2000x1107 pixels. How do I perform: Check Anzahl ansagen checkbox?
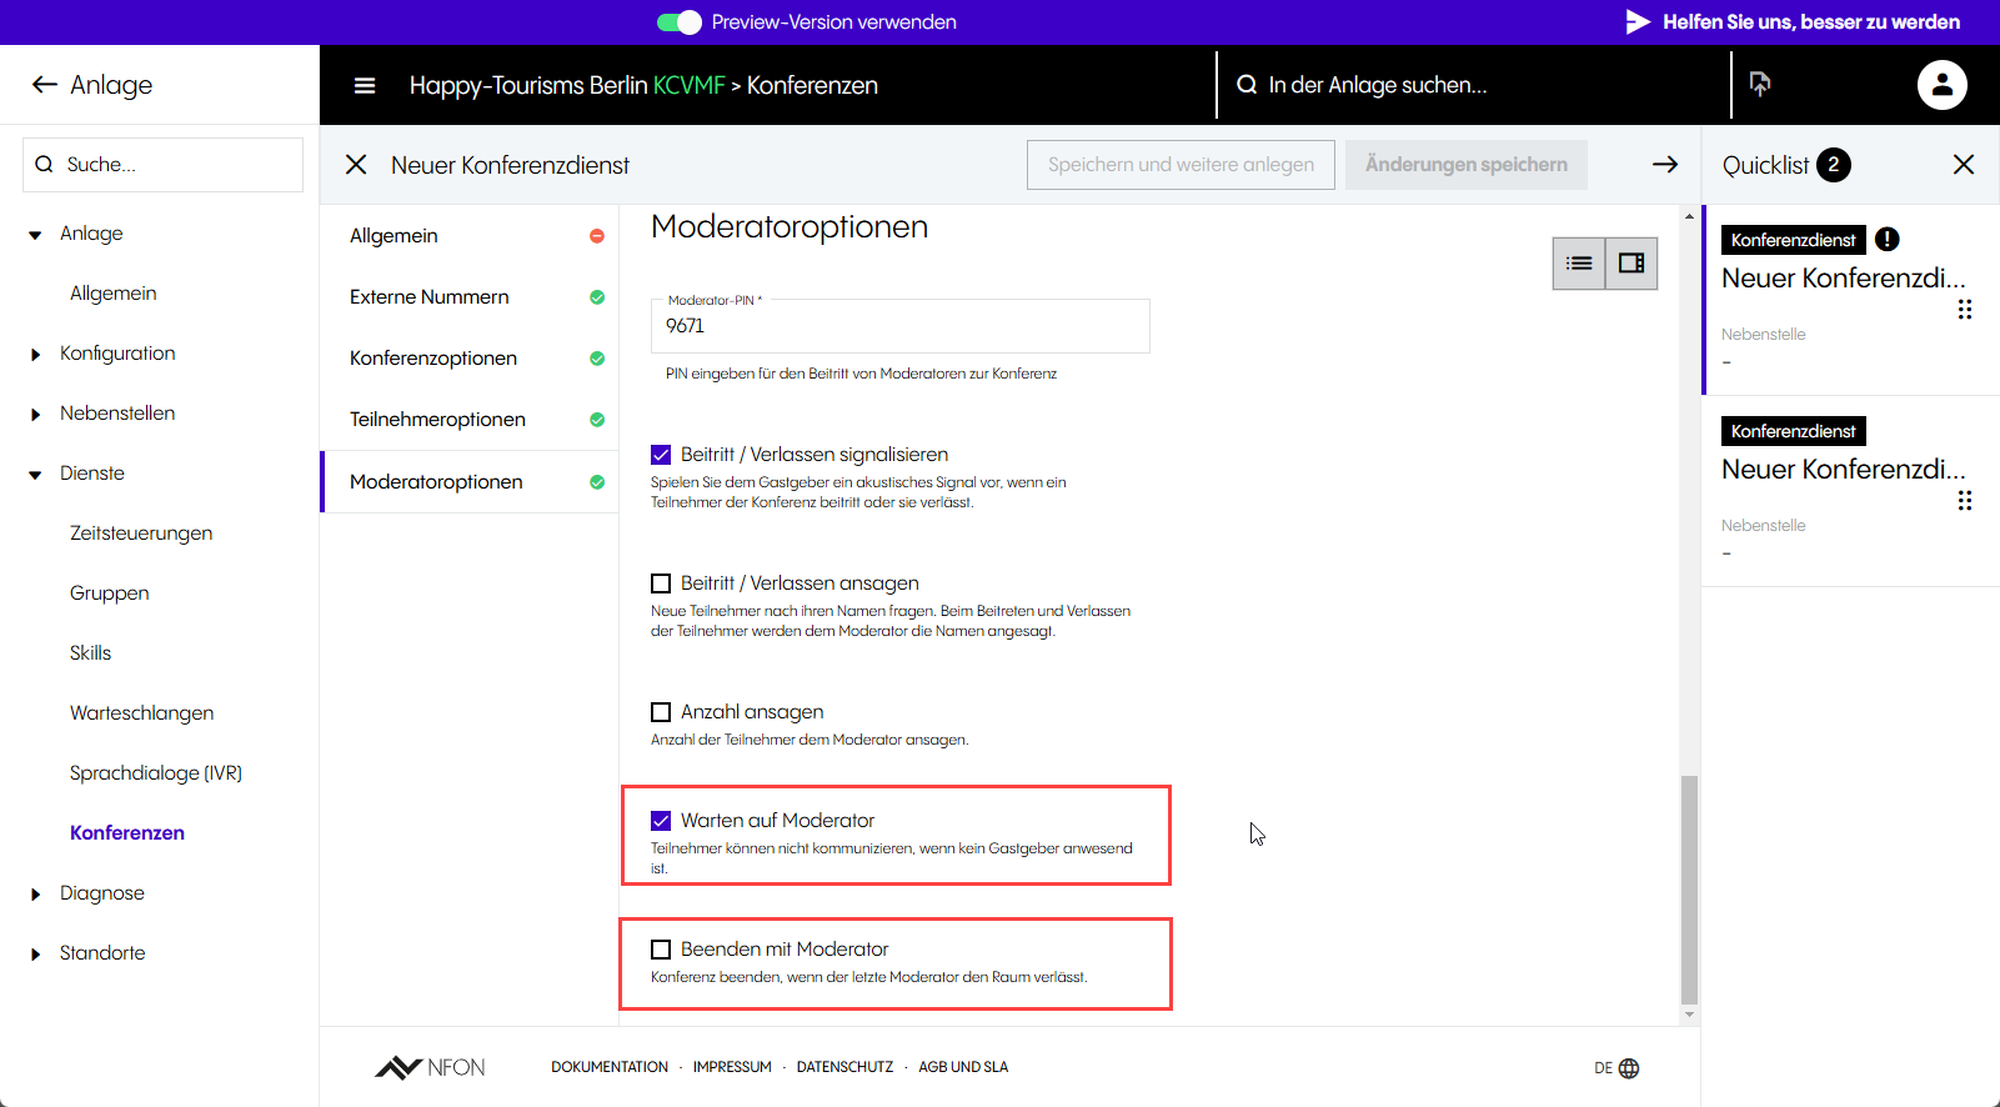[x=661, y=712]
